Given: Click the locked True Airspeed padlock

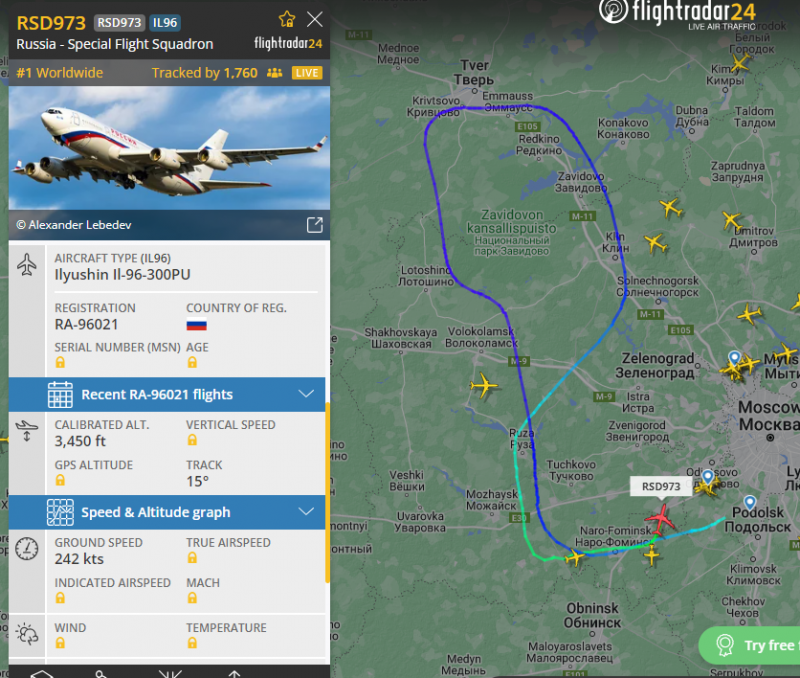Looking at the screenshot, I should [192, 558].
